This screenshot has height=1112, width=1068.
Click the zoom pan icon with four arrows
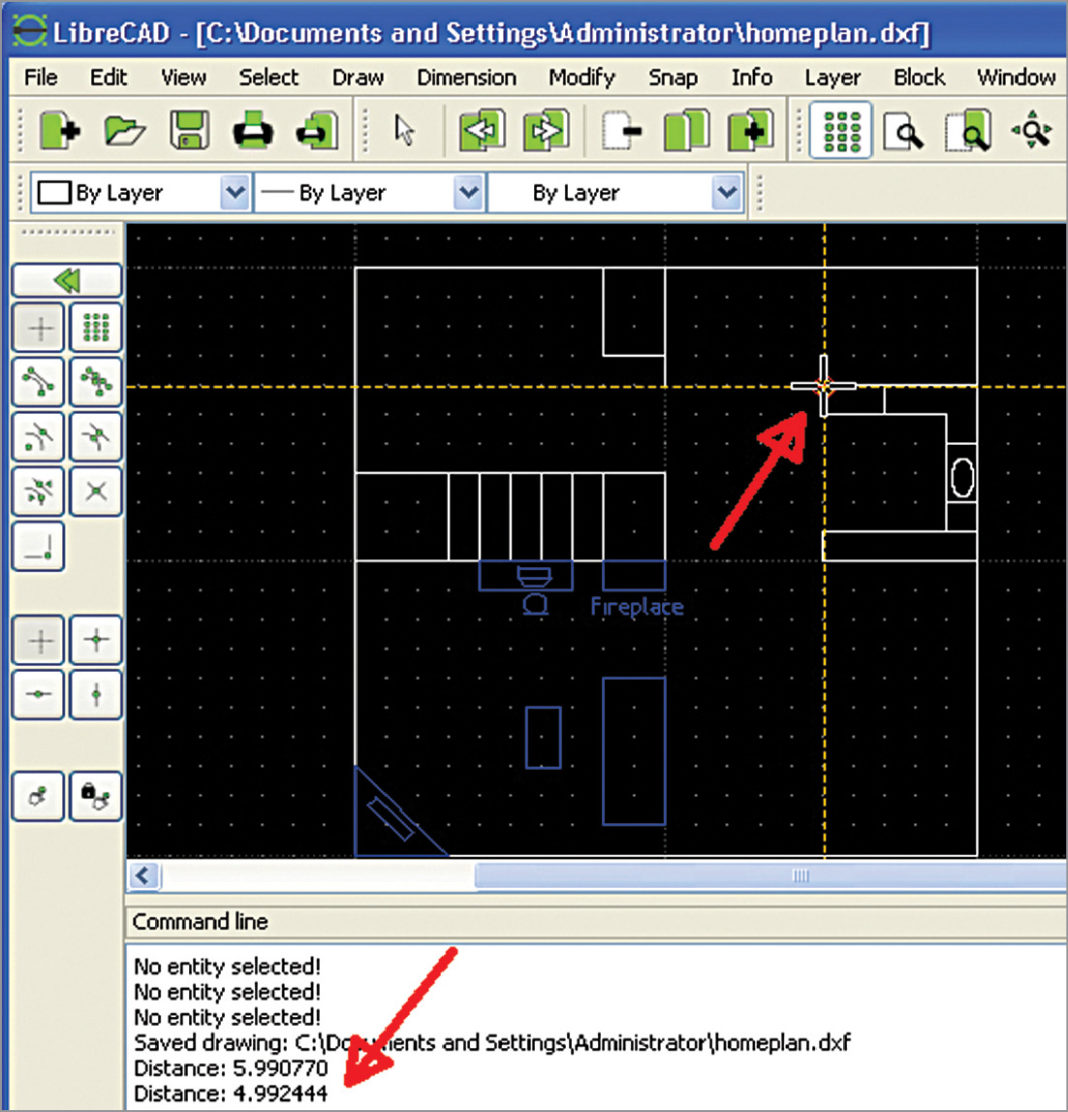1033,131
